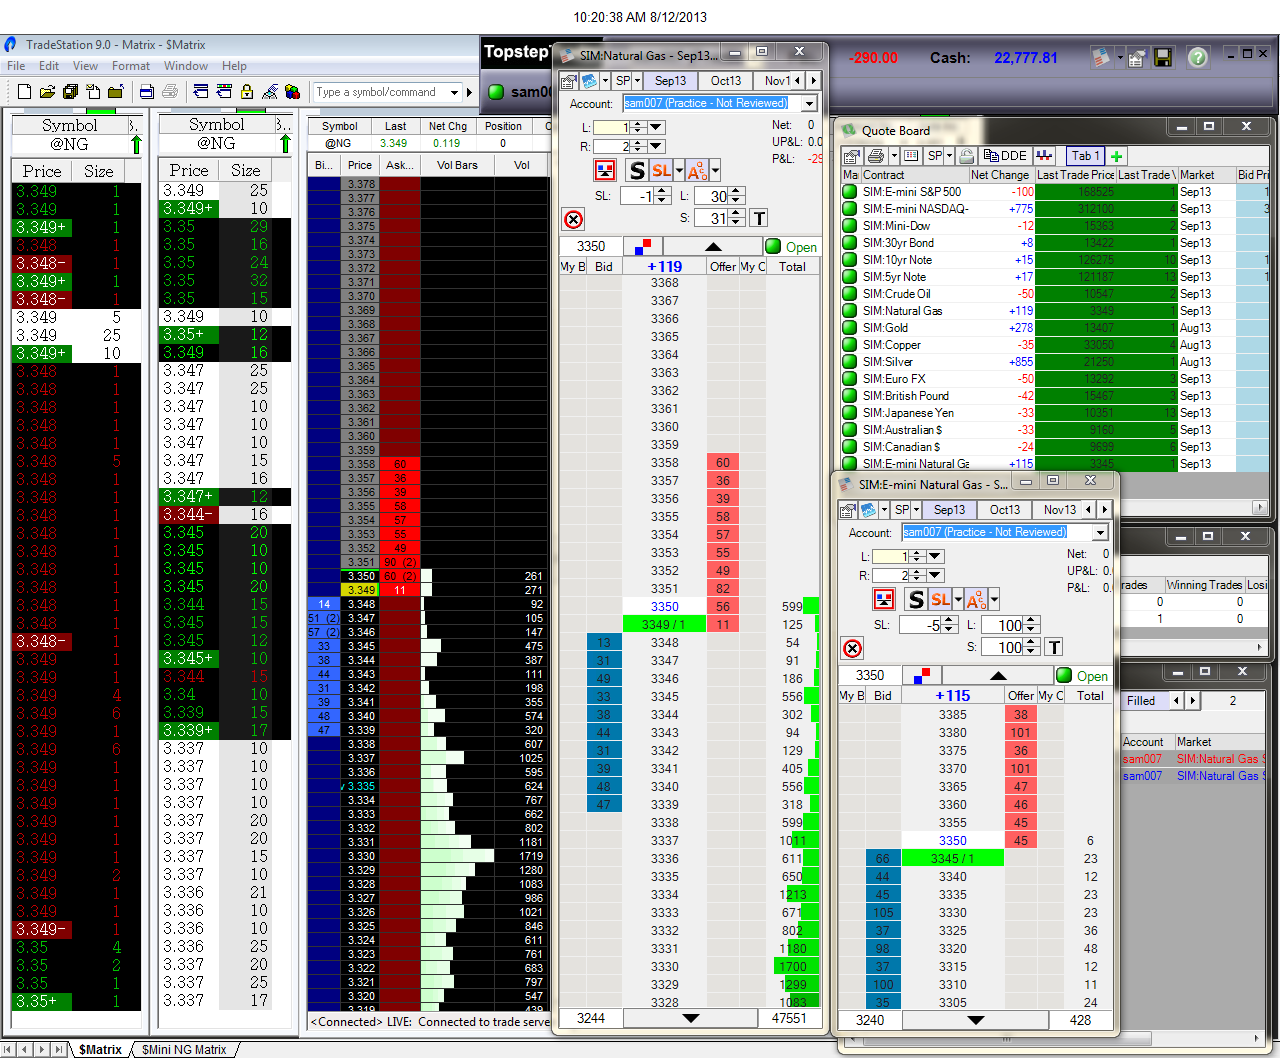1280x1058 pixels.
Task: Click New workspace icon in TradeStation toolbar
Action: [x=24, y=92]
